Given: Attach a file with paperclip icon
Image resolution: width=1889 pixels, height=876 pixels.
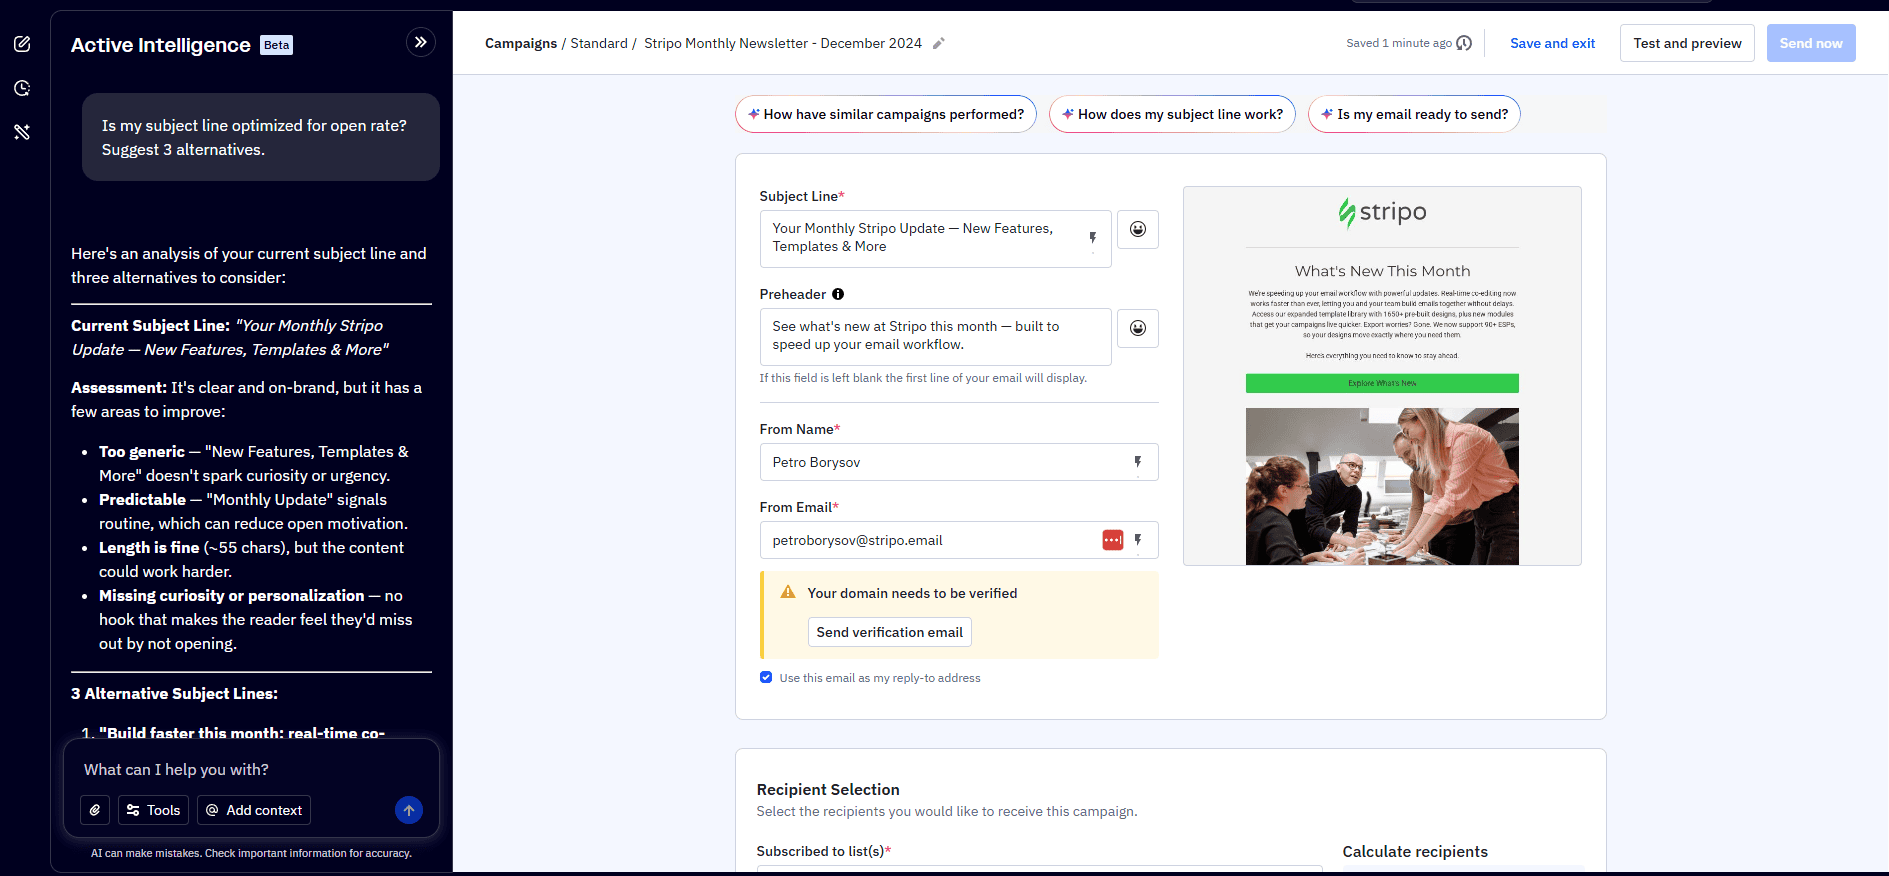Looking at the screenshot, I should click(x=95, y=810).
